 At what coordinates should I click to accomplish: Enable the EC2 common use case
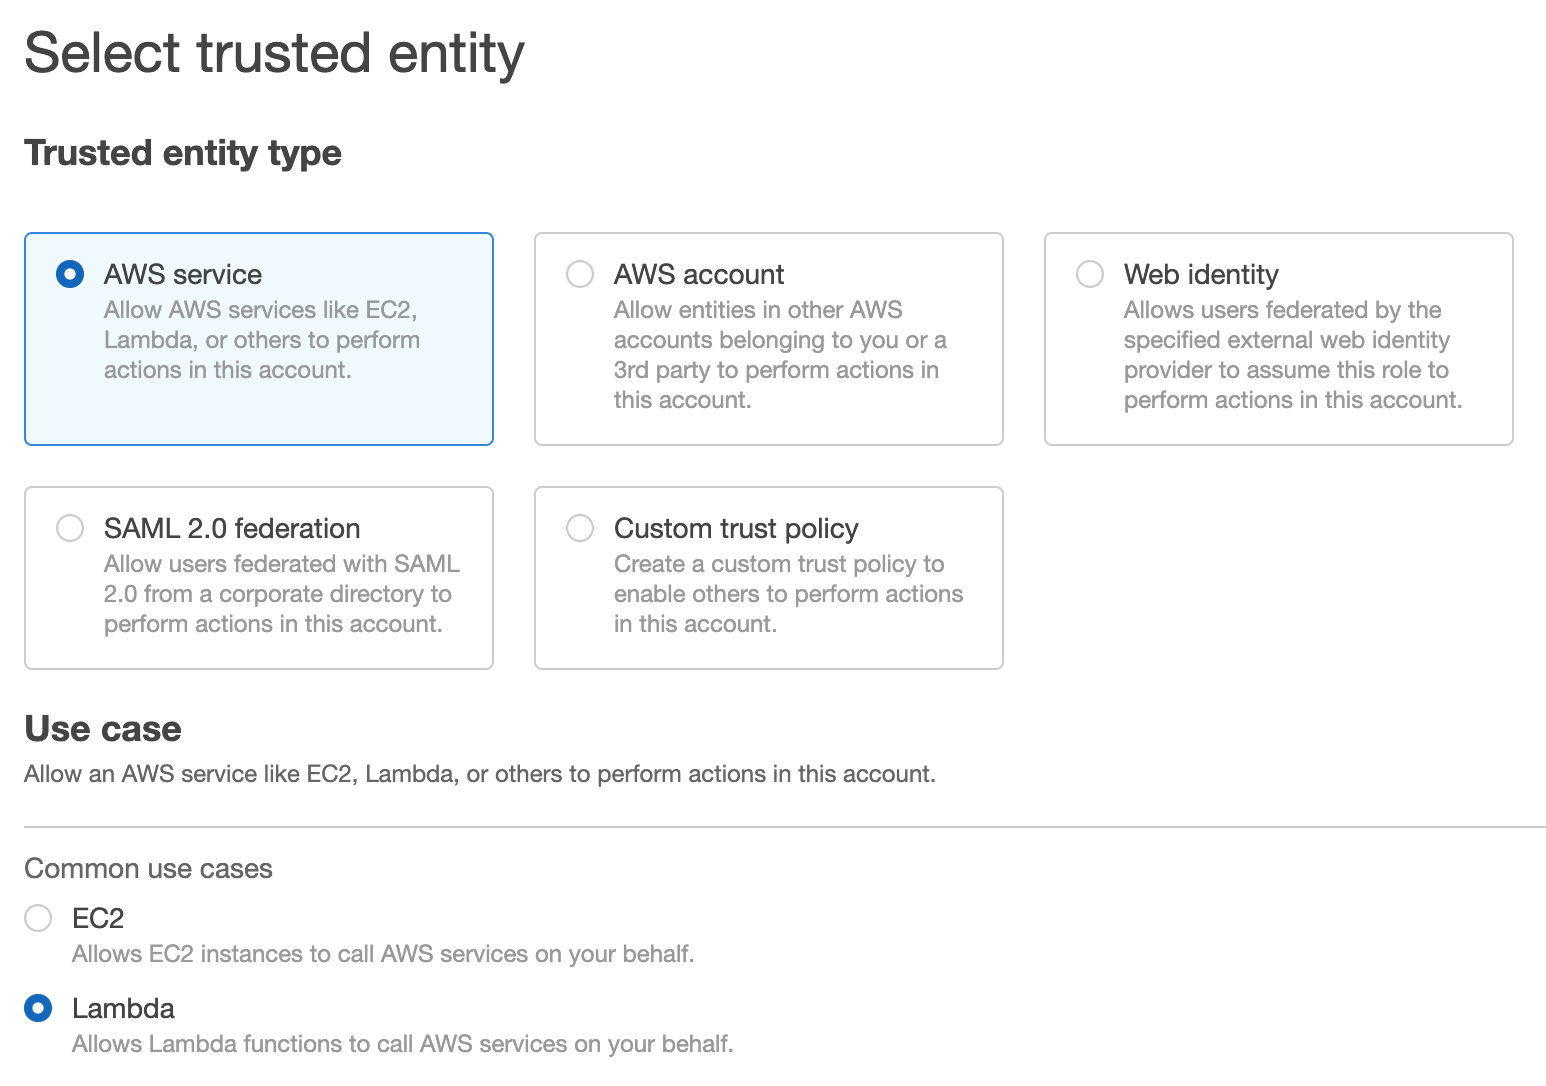click(x=37, y=917)
